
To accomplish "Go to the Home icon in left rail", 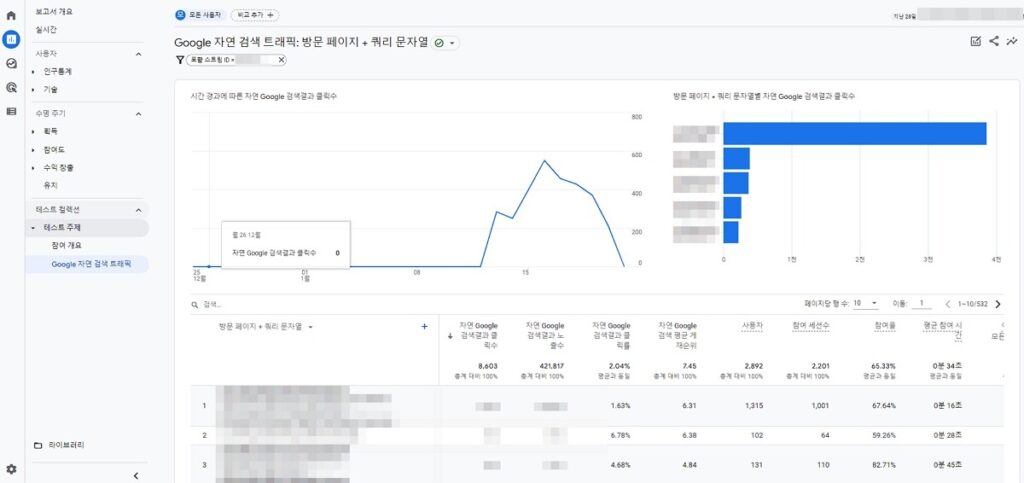I will tap(11, 15).
